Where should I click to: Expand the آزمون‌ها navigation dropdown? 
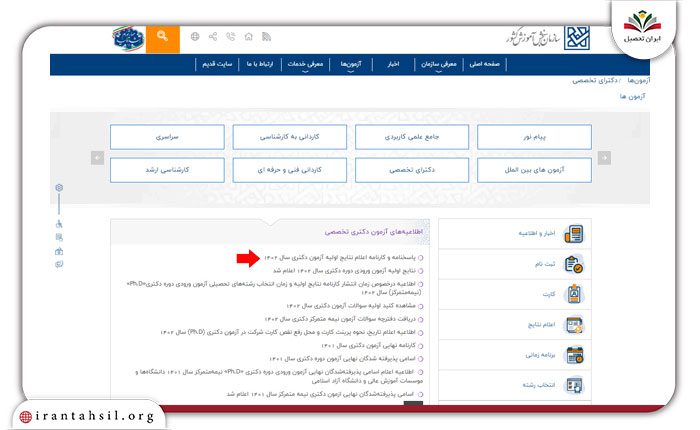click(x=351, y=64)
